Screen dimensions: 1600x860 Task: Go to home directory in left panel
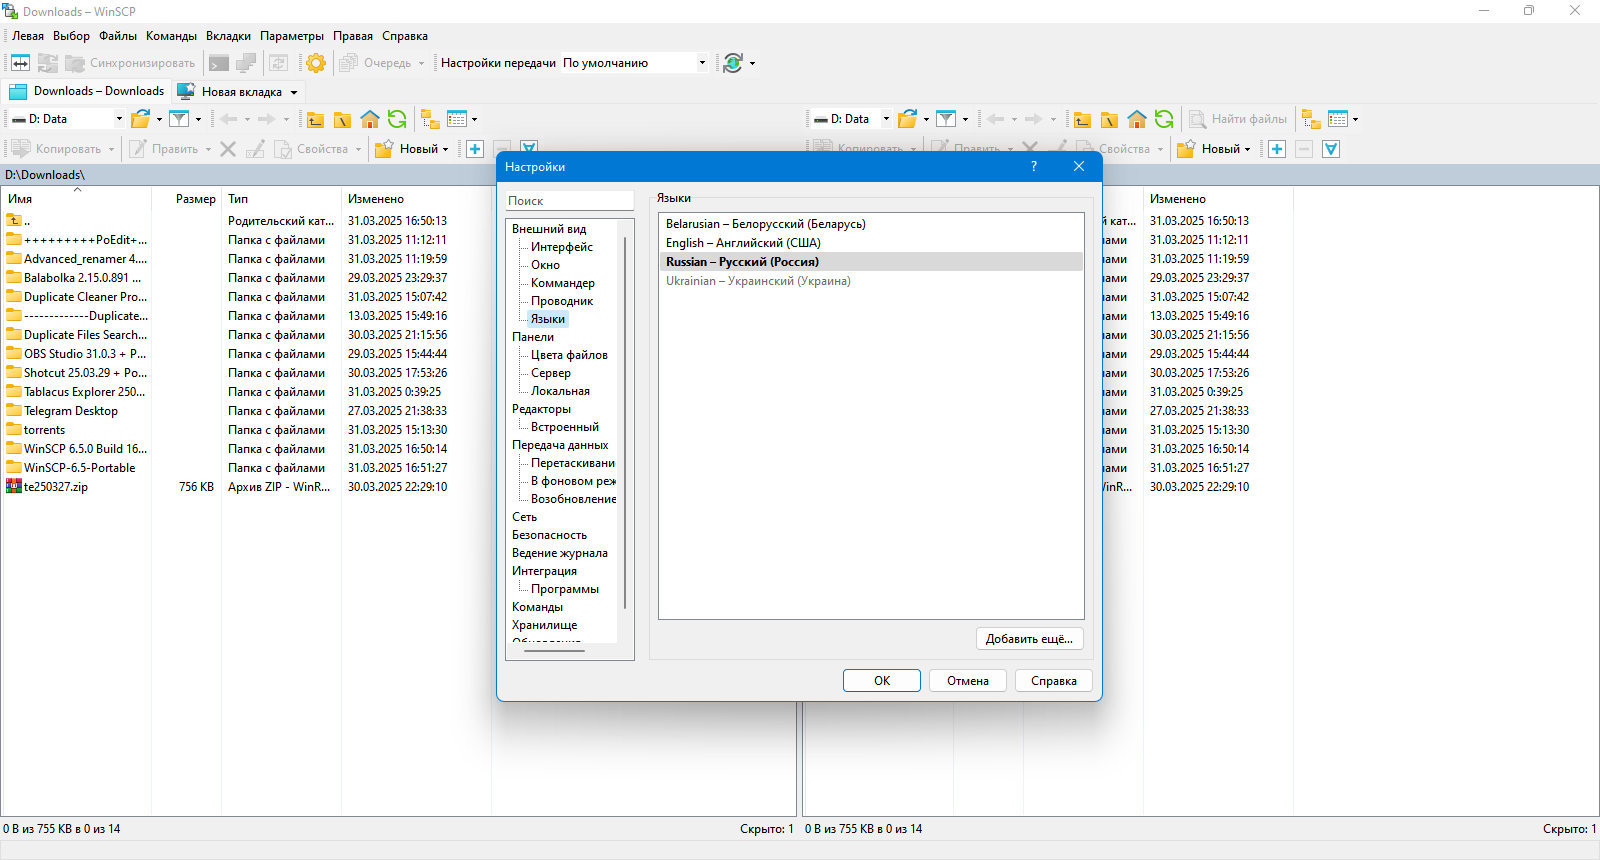click(x=370, y=119)
